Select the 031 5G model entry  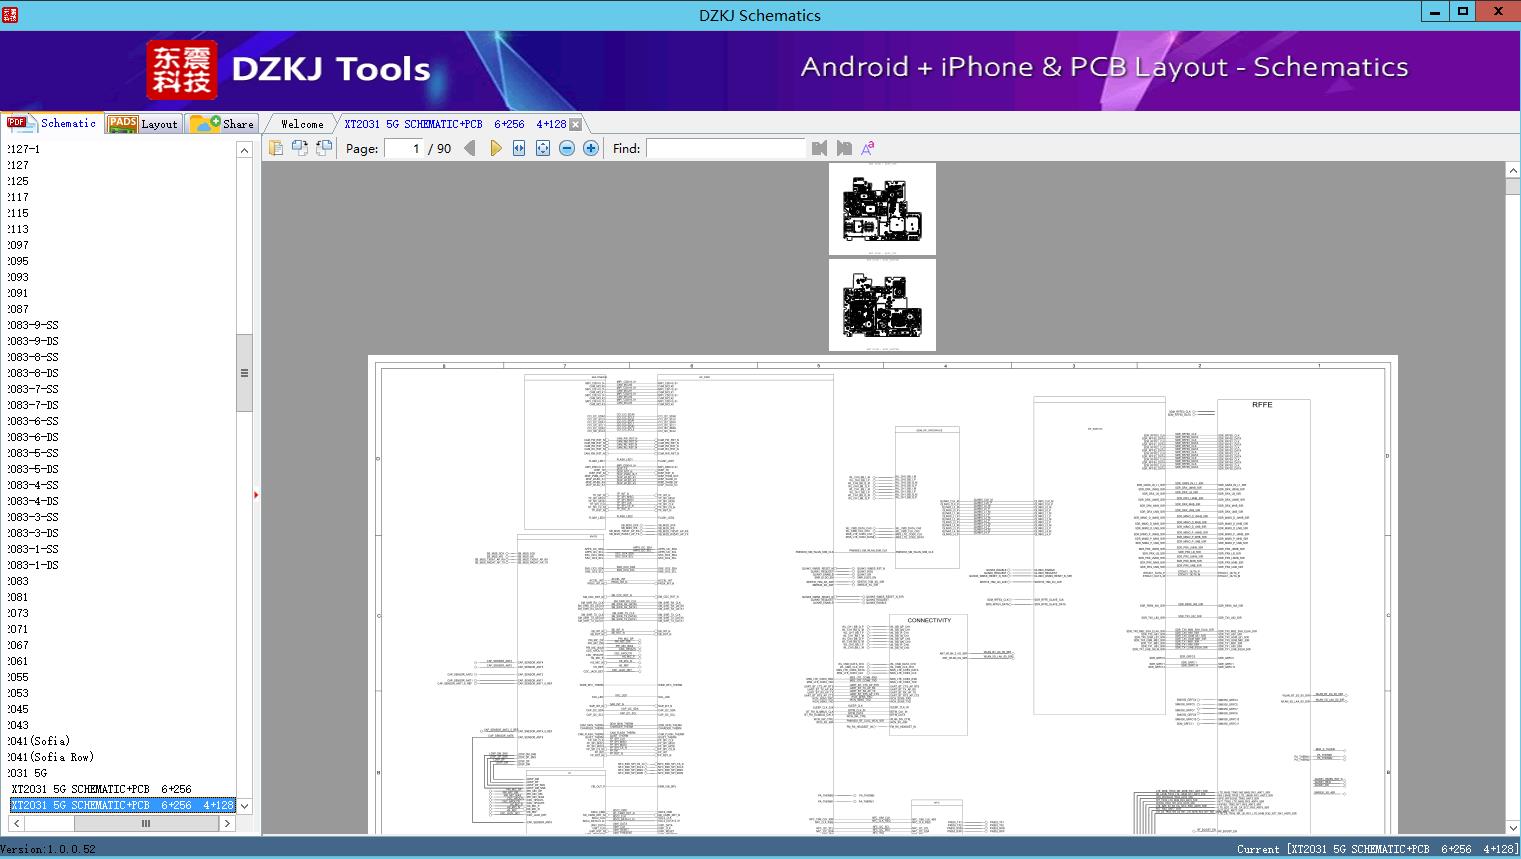coord(28,773)
